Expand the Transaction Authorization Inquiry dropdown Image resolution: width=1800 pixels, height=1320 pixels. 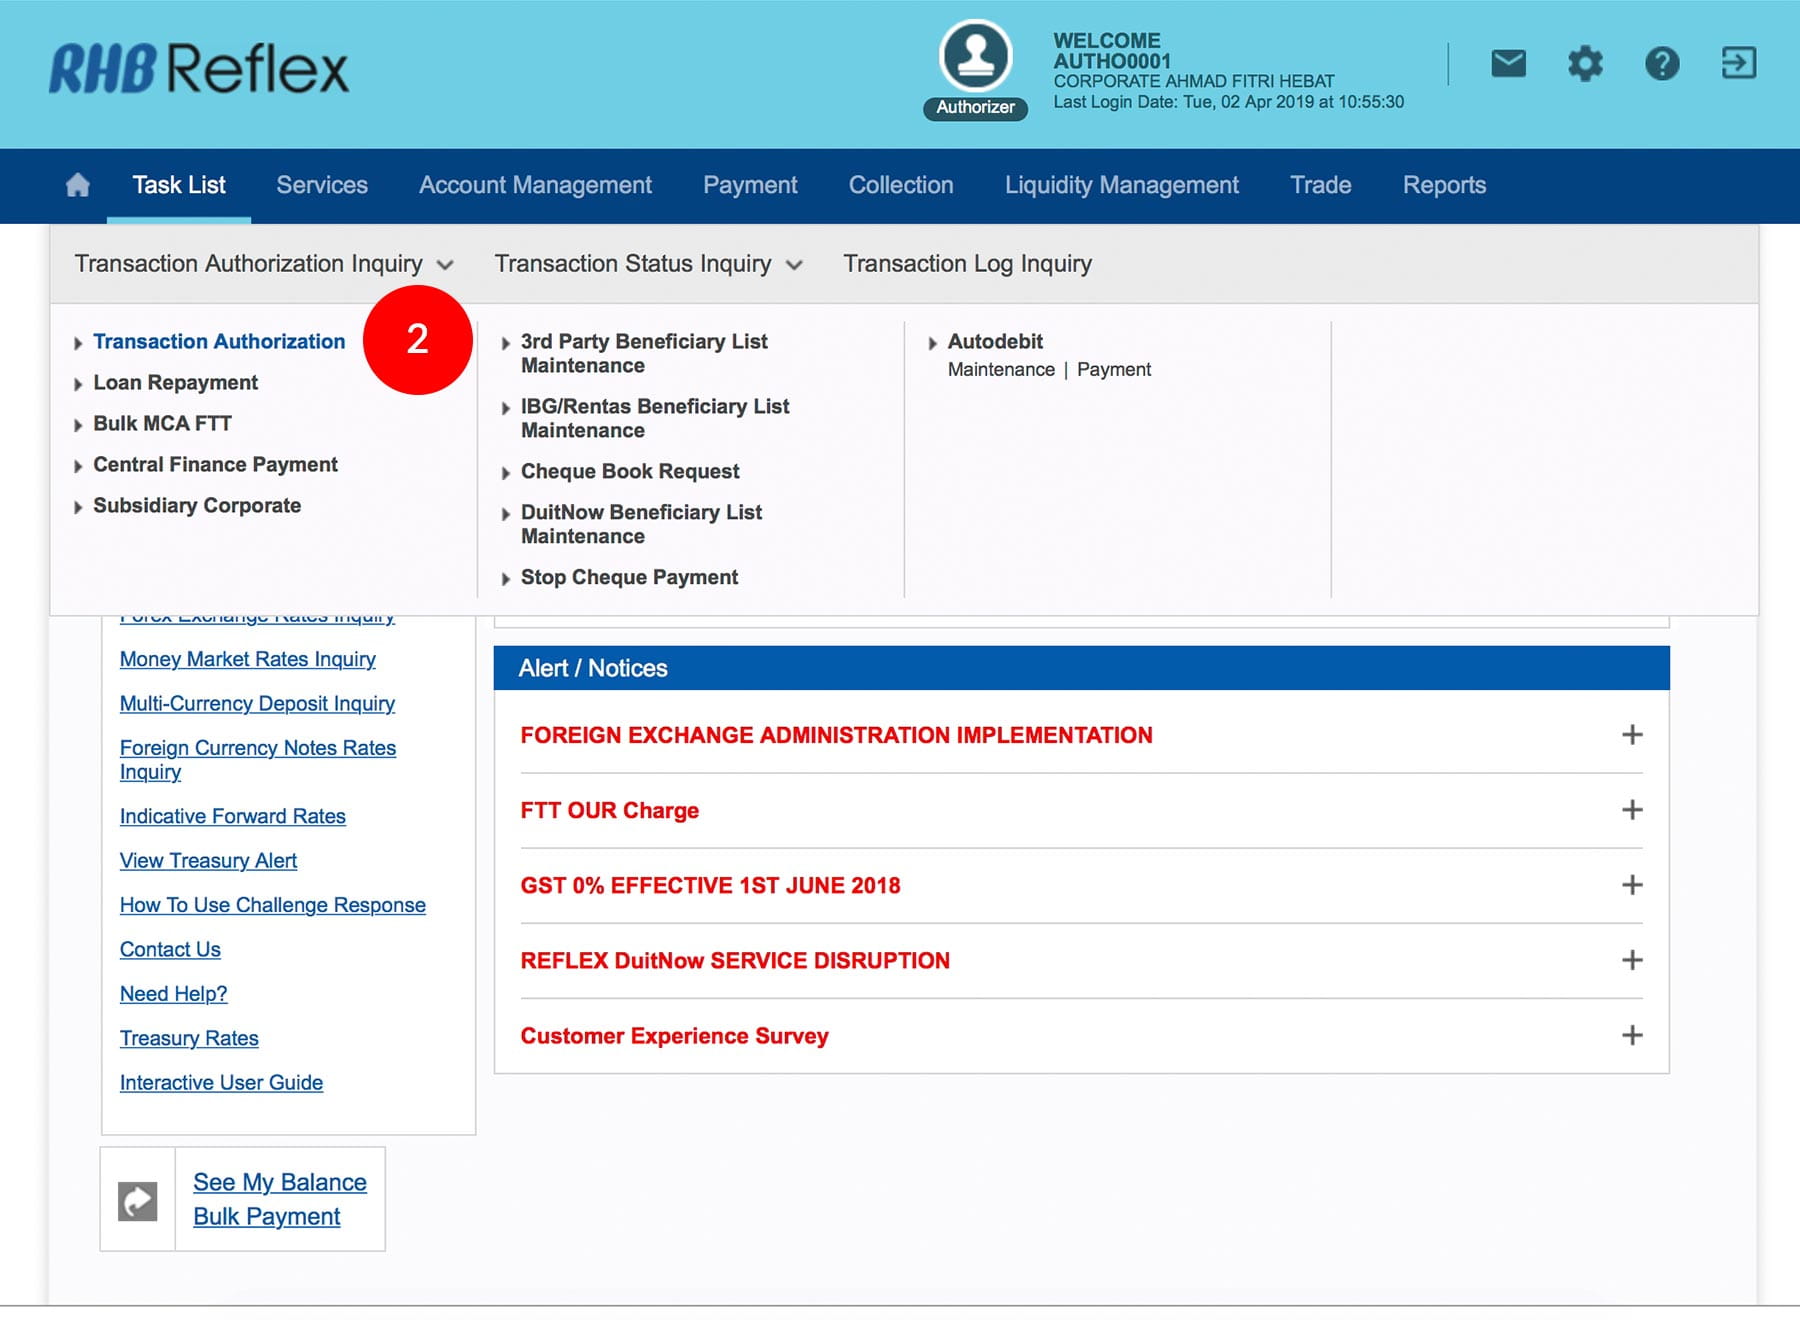(264, 264)
